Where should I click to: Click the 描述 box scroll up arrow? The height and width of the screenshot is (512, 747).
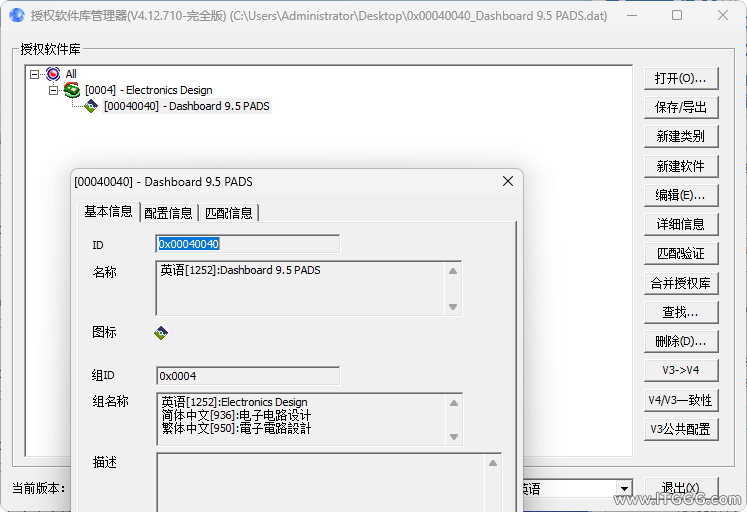pyautogui.click(x=493, y=463)
